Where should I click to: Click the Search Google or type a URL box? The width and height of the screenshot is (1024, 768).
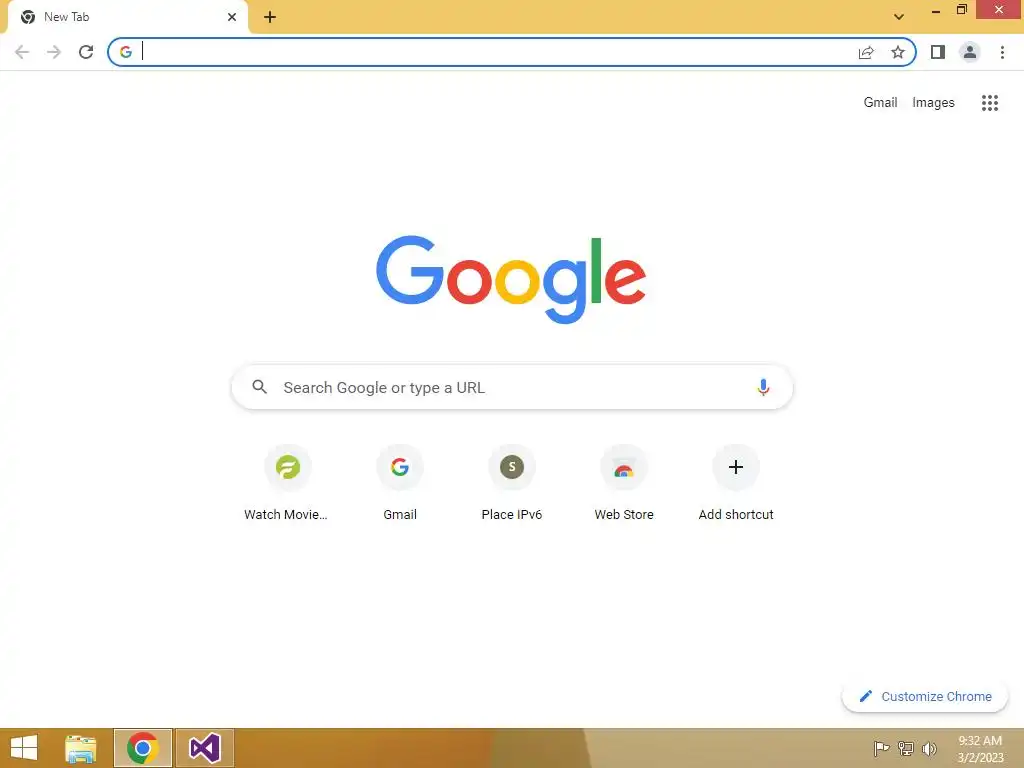pyautogui.click(x=512, y=387)
